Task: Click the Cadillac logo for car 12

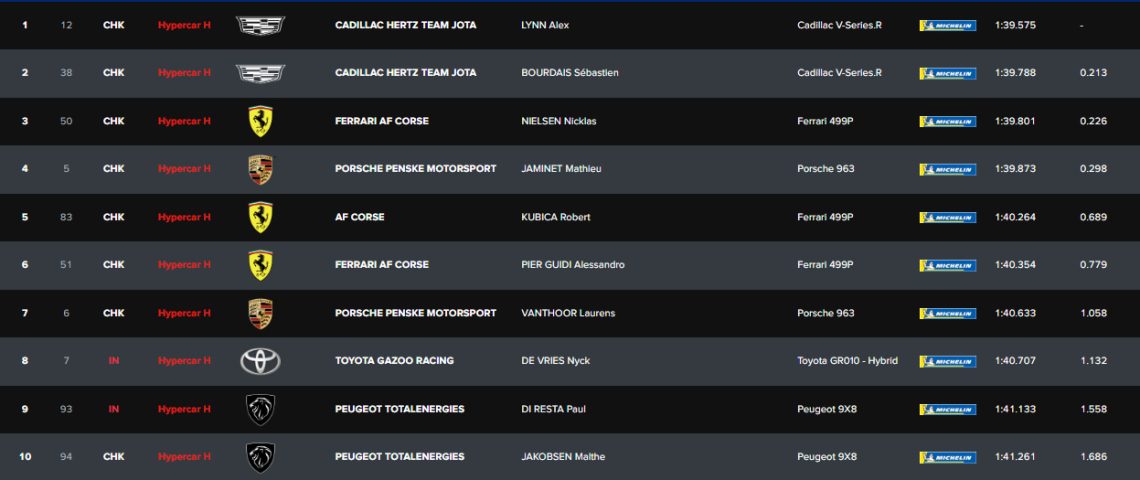Action: coord(260,25)
